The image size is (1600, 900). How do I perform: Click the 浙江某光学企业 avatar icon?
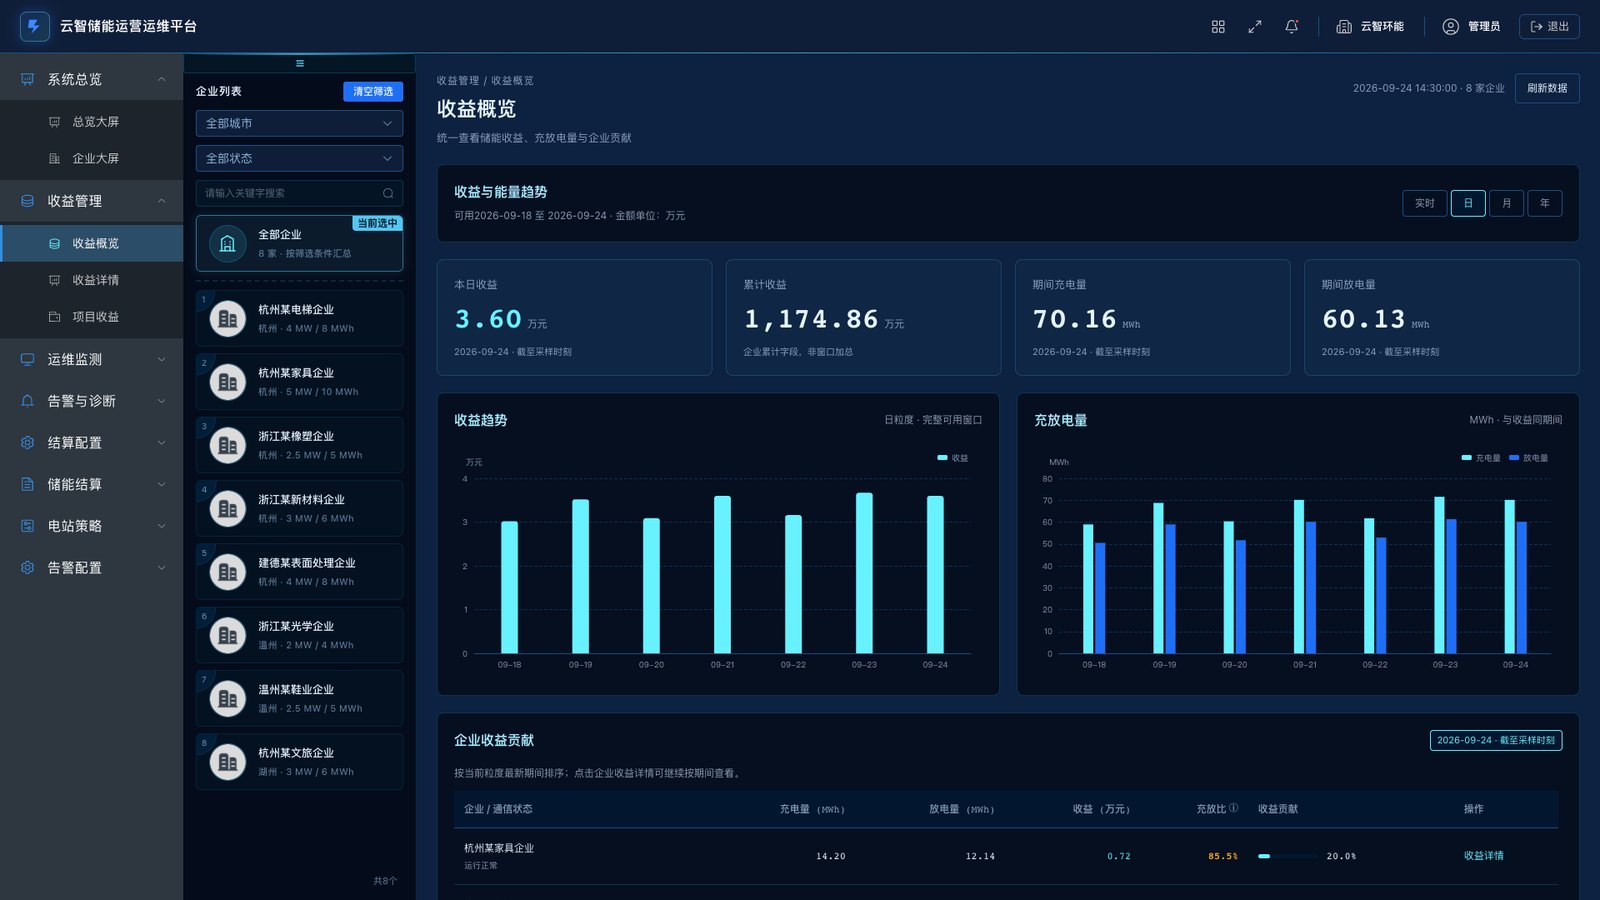pyautogui.click(x=228, y=635)
